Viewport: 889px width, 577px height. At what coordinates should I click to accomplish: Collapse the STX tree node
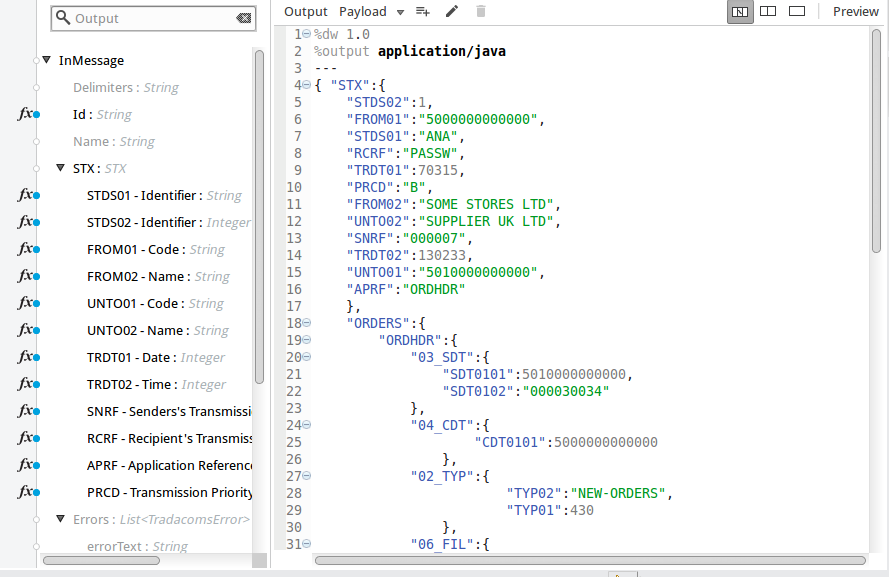coord(61,168)
